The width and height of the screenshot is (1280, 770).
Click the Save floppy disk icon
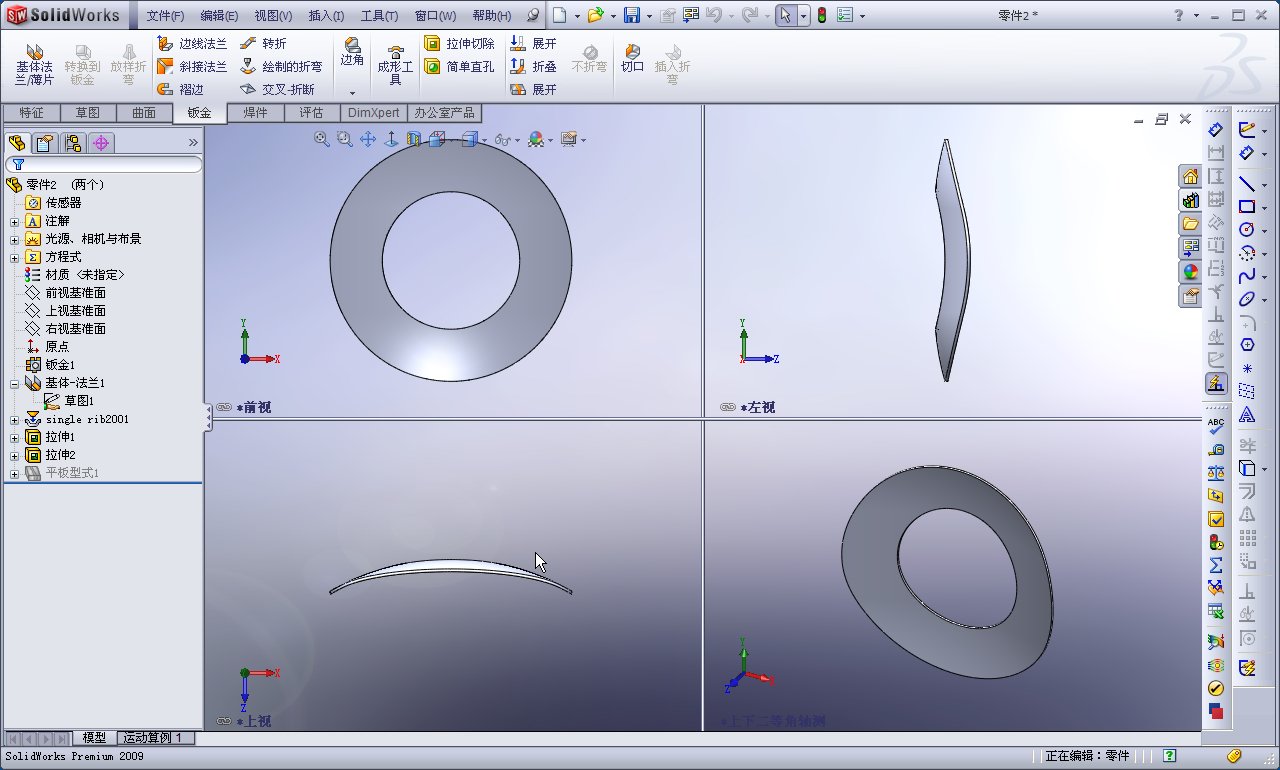(632, 16)
